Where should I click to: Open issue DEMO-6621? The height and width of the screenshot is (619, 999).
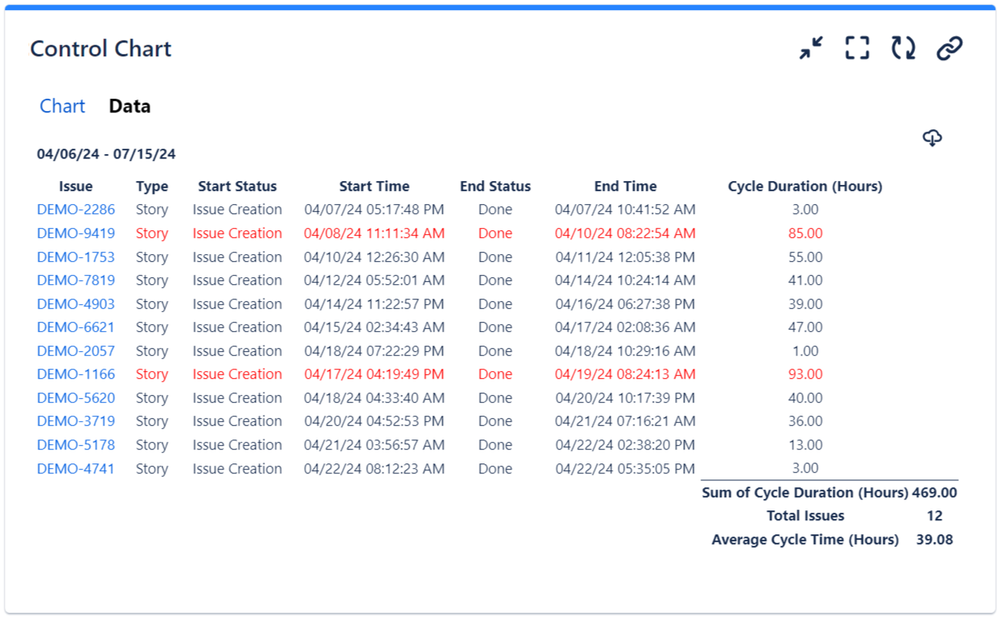tap(76, 327)
